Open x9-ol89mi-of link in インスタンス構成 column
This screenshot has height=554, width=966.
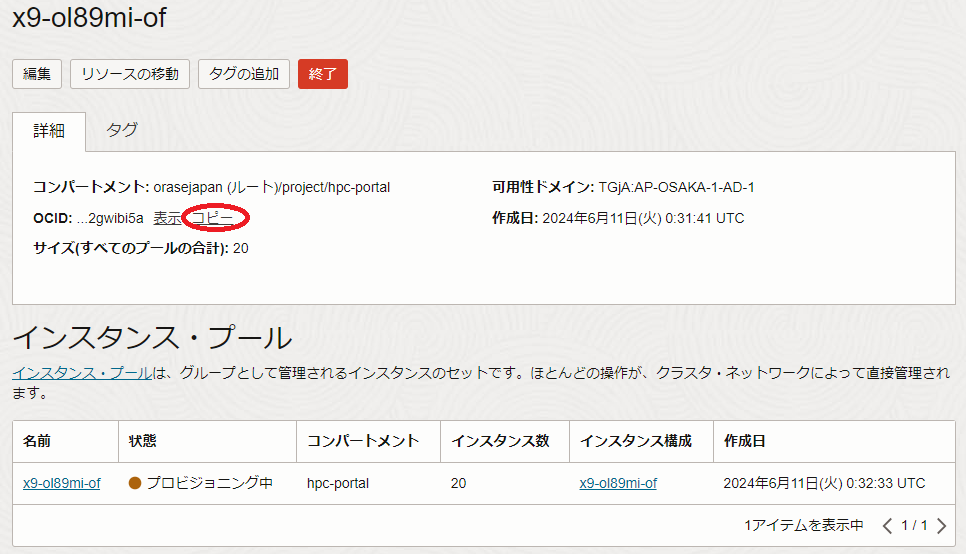[618, 483]
